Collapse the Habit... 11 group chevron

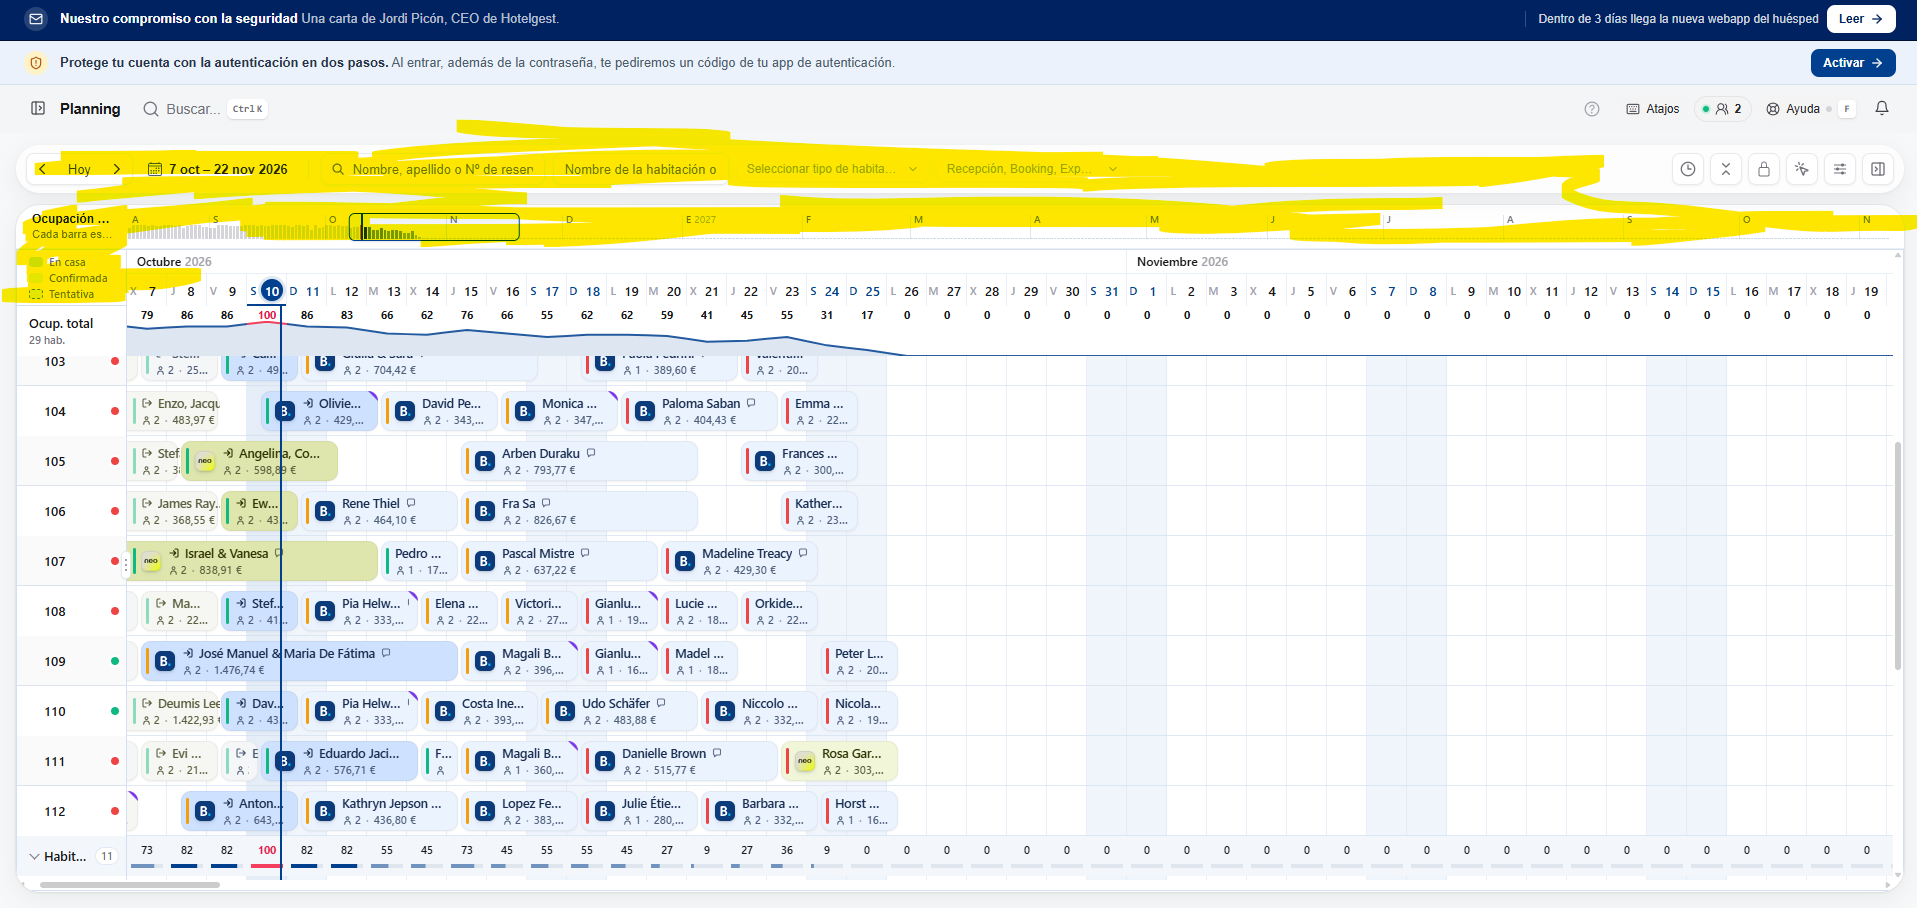point(34,856)
